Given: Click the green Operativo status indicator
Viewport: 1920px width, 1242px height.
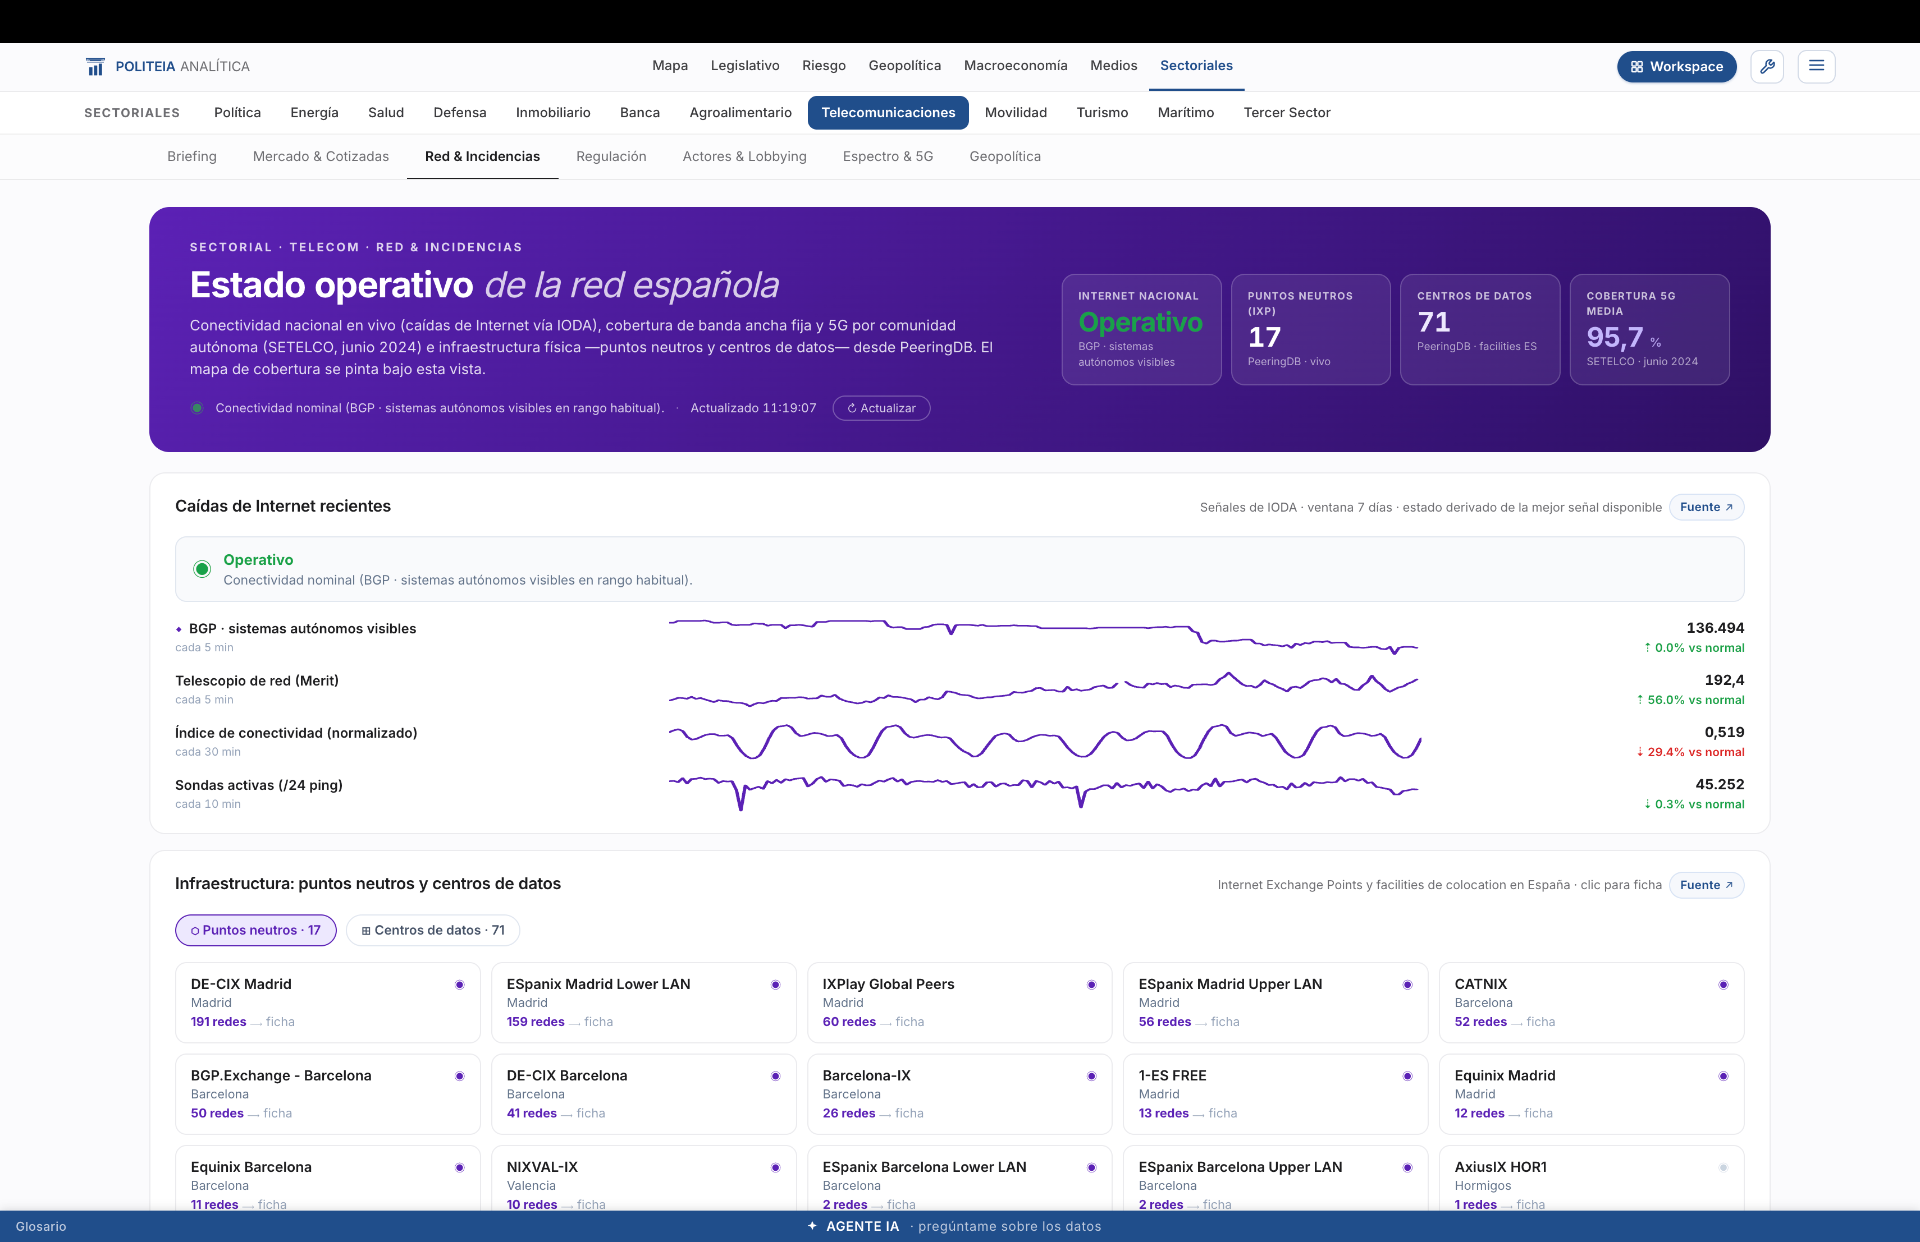Looking at the screenshot, I should pos(202,569).
